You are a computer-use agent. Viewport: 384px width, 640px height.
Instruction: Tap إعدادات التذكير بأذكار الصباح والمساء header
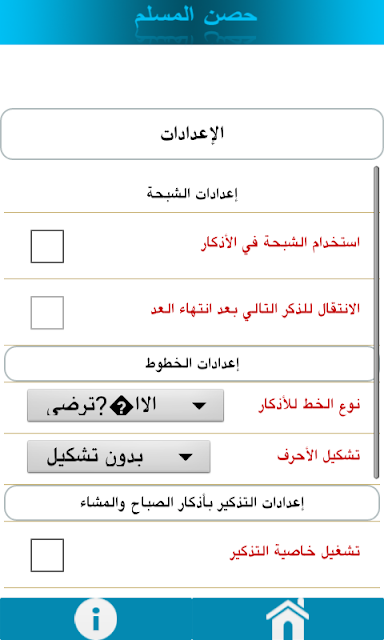click(x=192, y=503)
